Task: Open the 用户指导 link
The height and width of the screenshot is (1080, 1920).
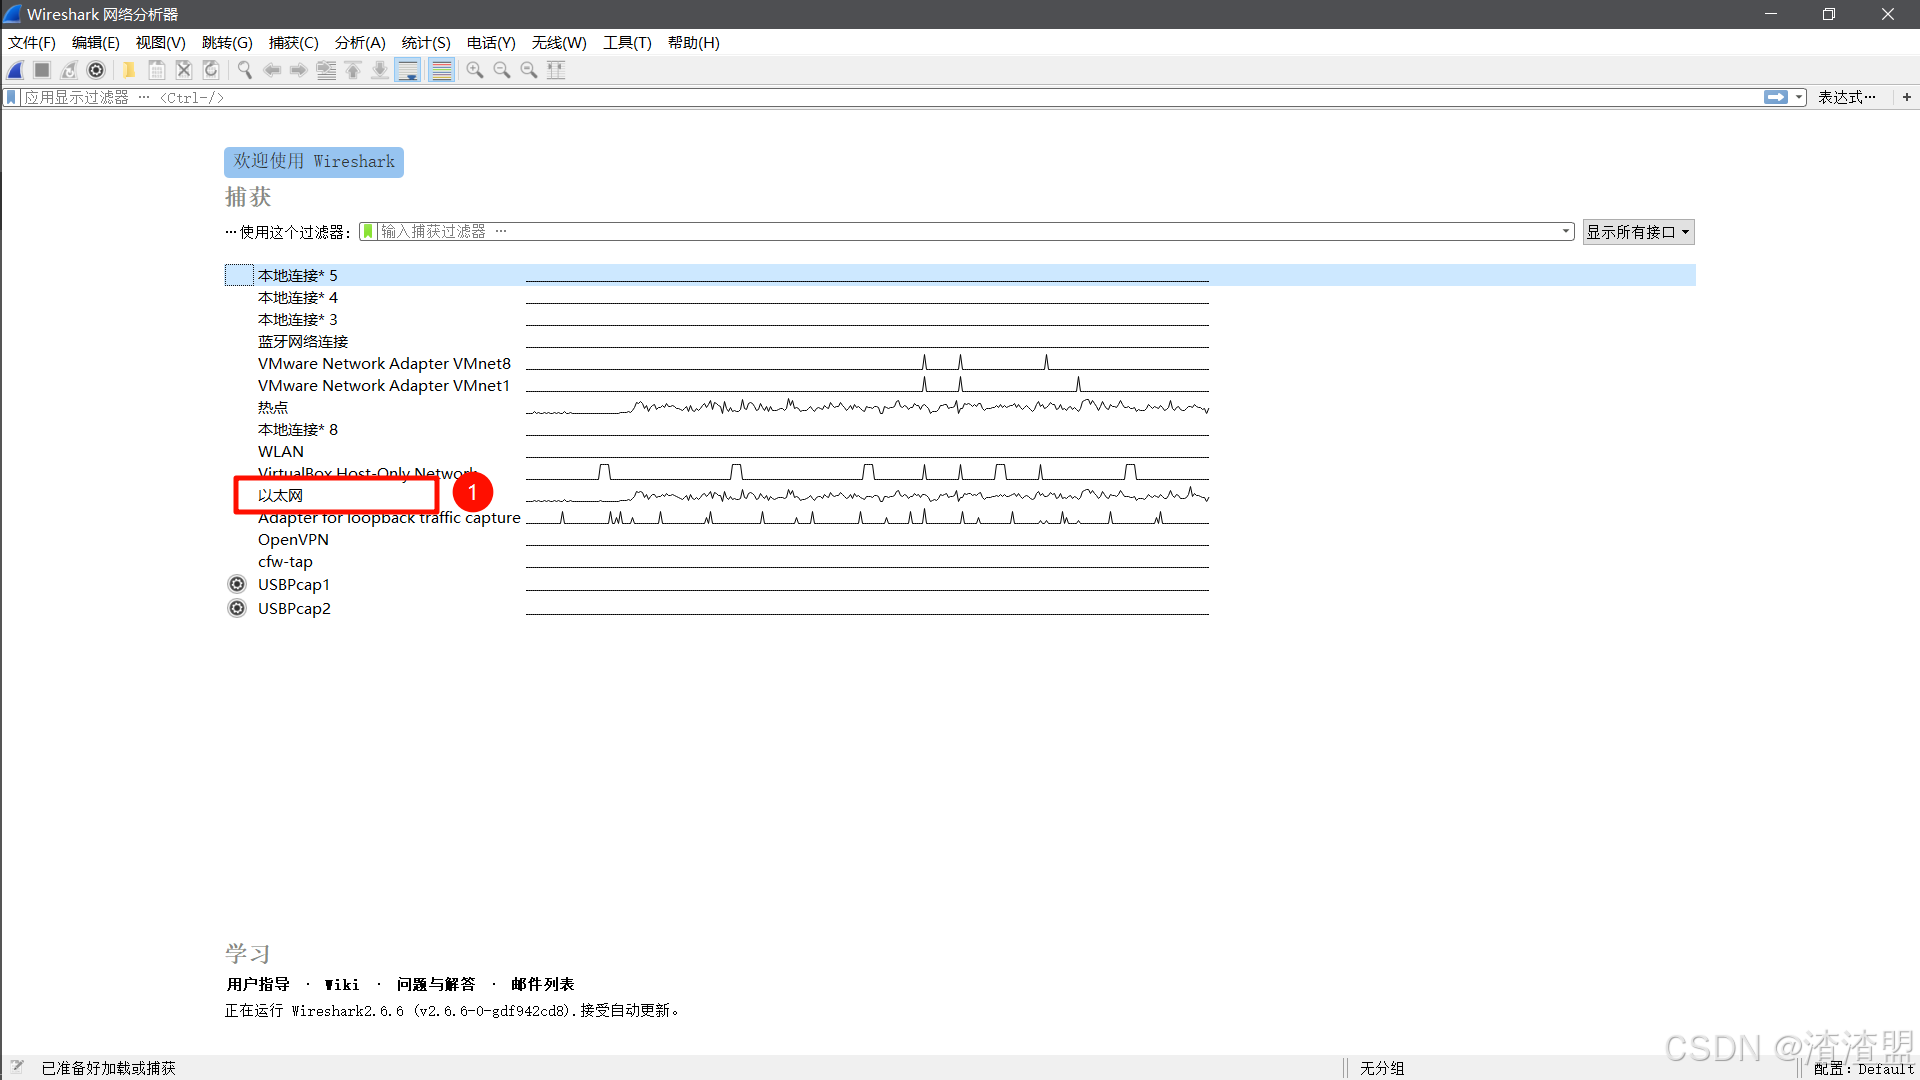Action: (x=258, y=984)
